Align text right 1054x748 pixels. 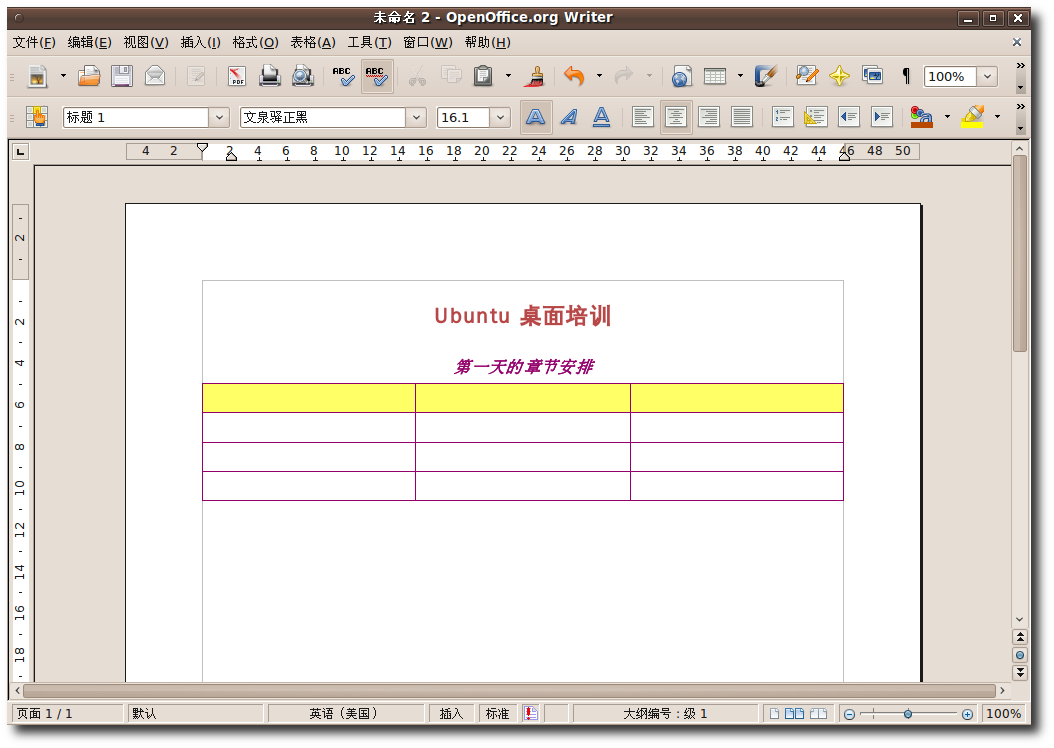tap(708, 118)
